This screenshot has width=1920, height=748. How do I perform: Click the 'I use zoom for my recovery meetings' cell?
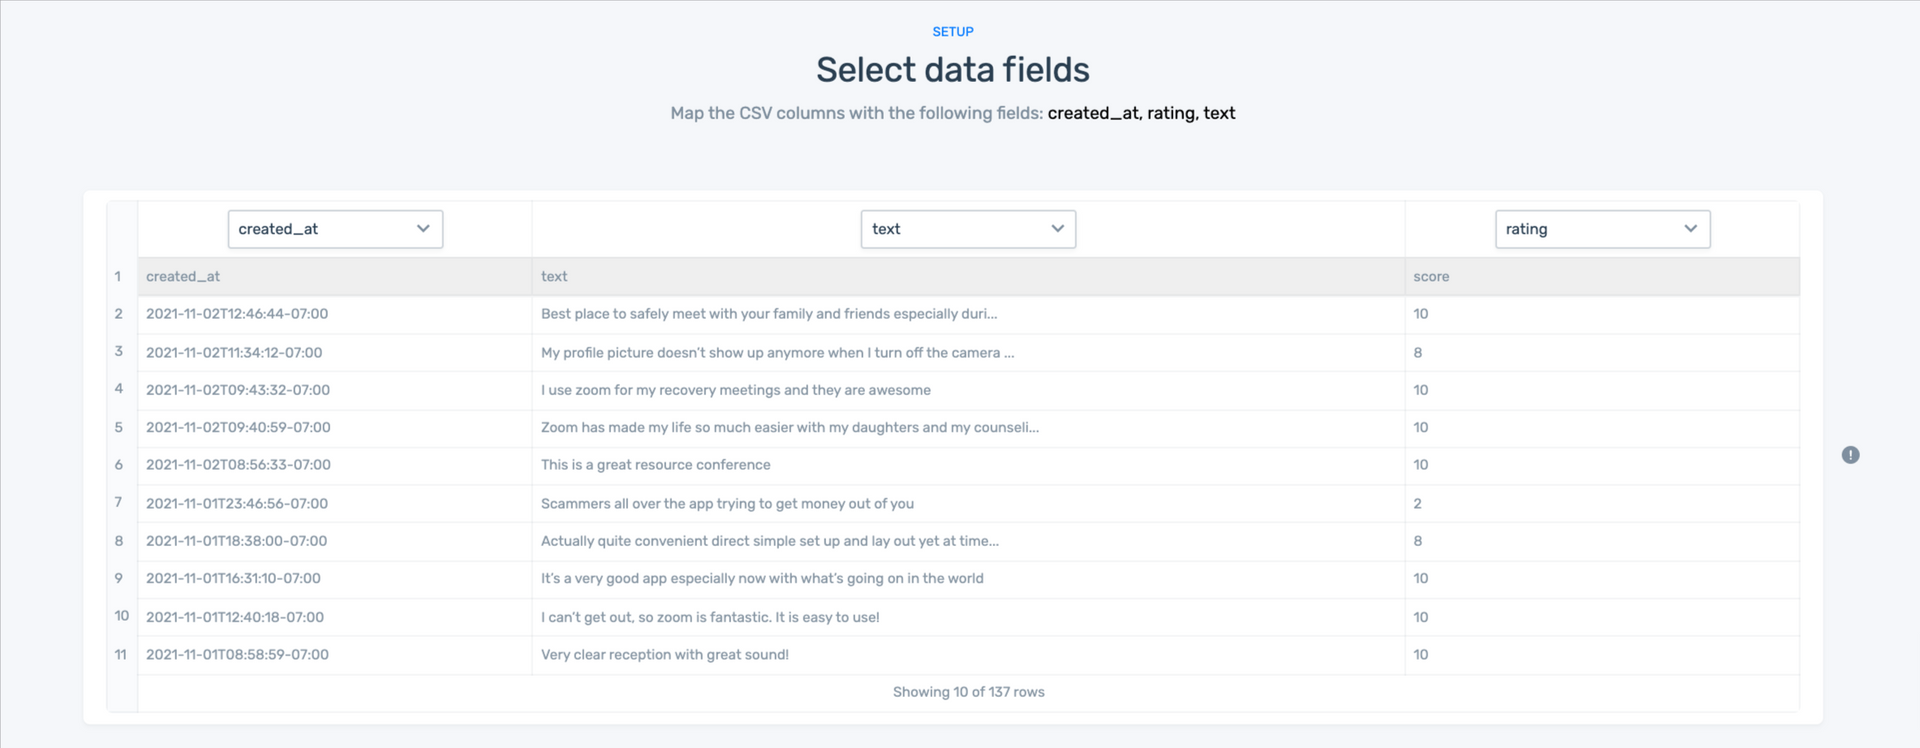click(x=735, y=390)
